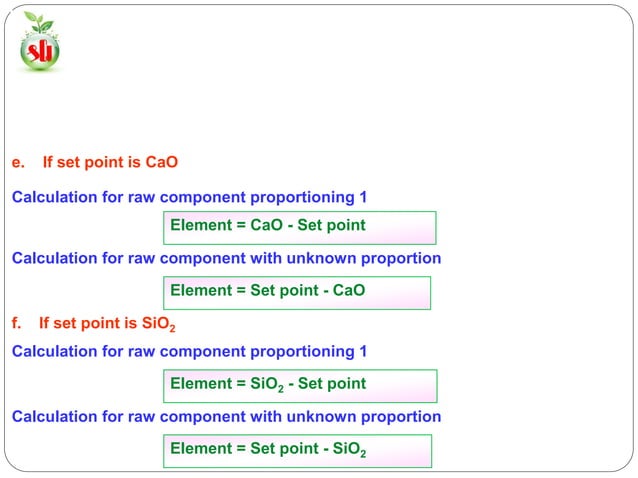This screenshot has width=638, height=478.
Task: Click the list marker 'f.'
Action: pos(16,323)
